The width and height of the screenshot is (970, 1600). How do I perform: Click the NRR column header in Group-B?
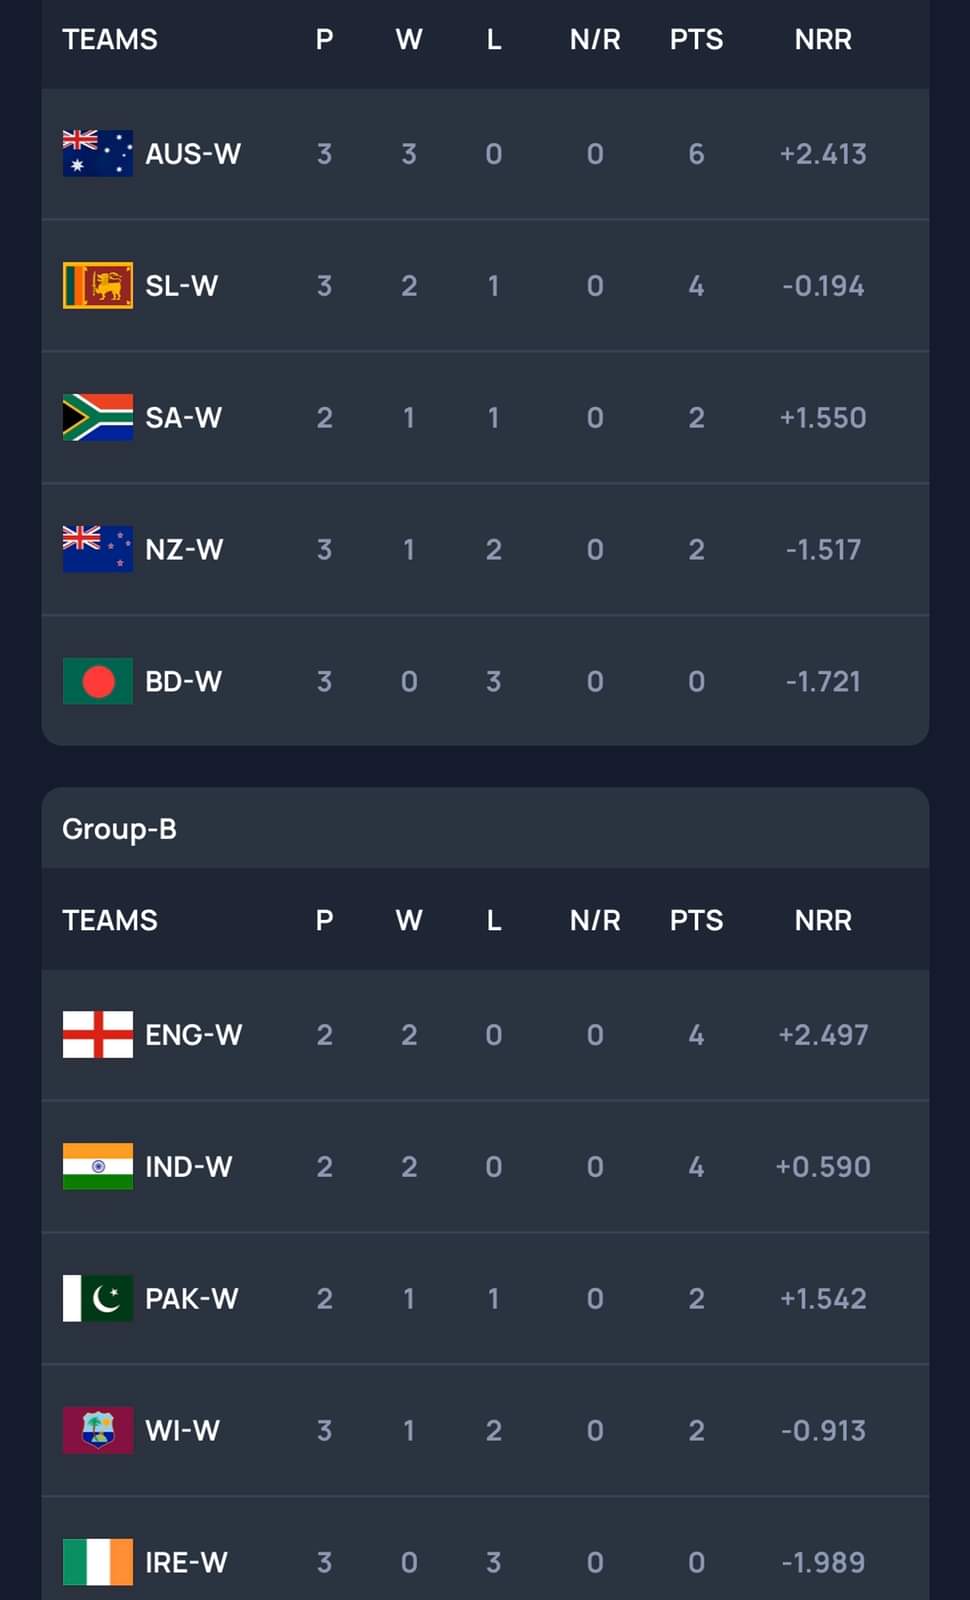point(823,920)
